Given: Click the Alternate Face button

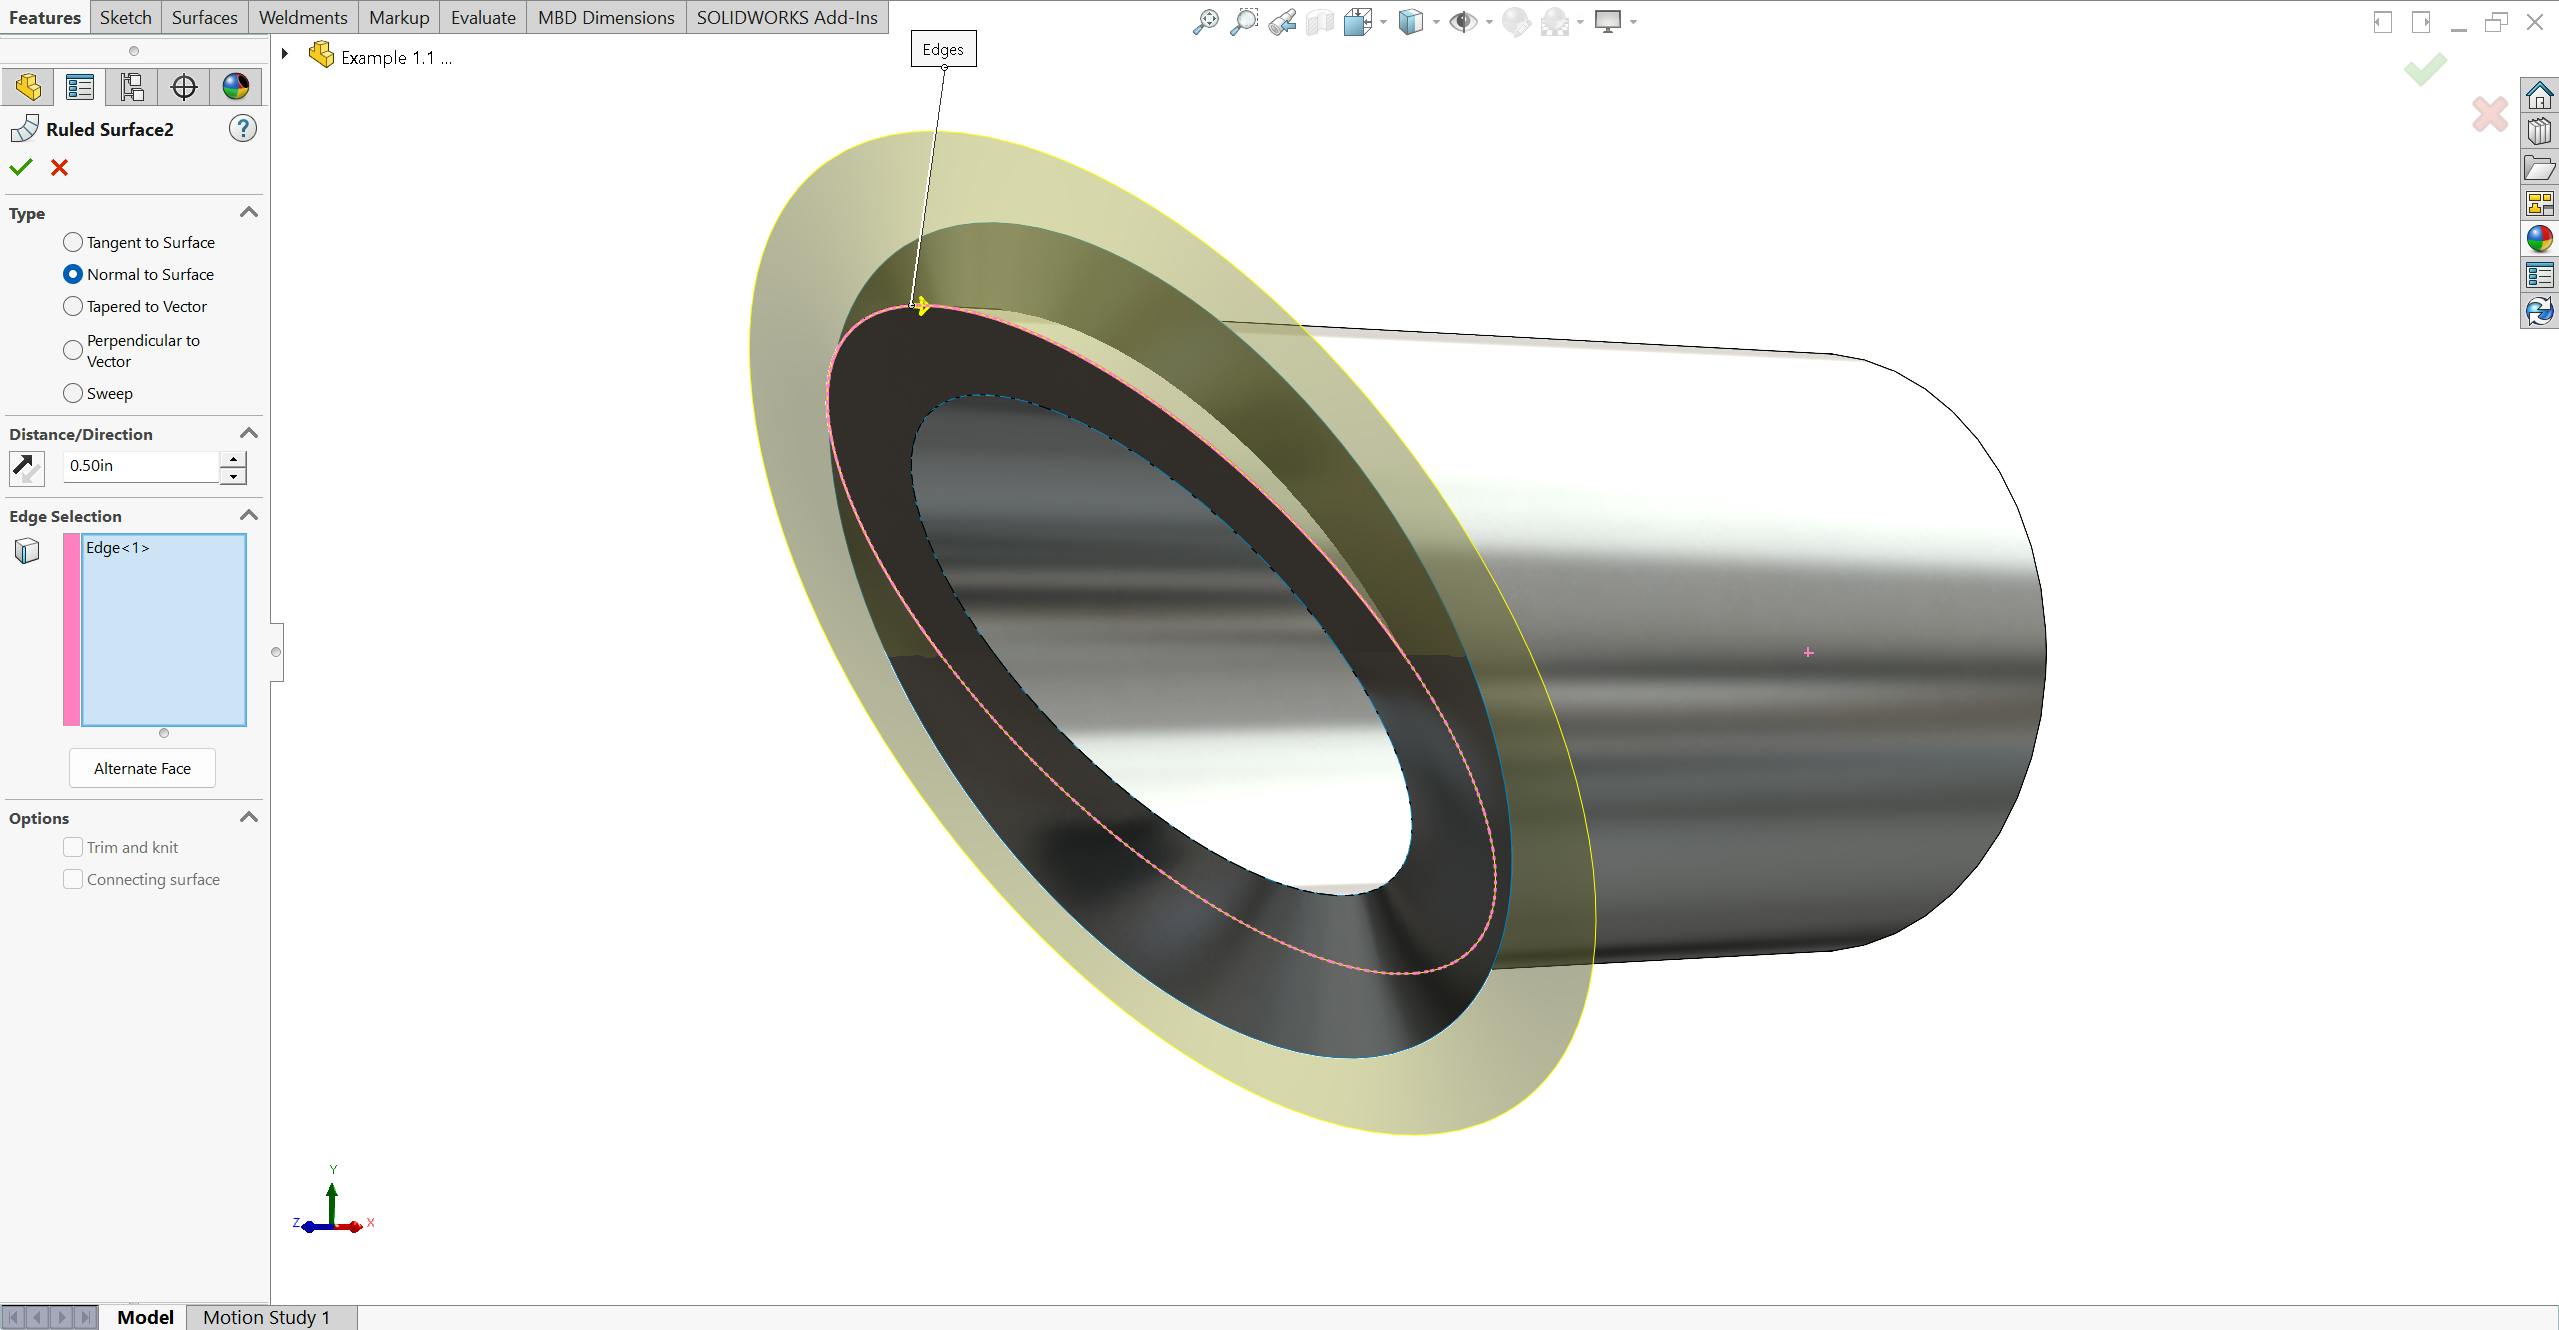Looking at the screenshot, I should (142, 767).
